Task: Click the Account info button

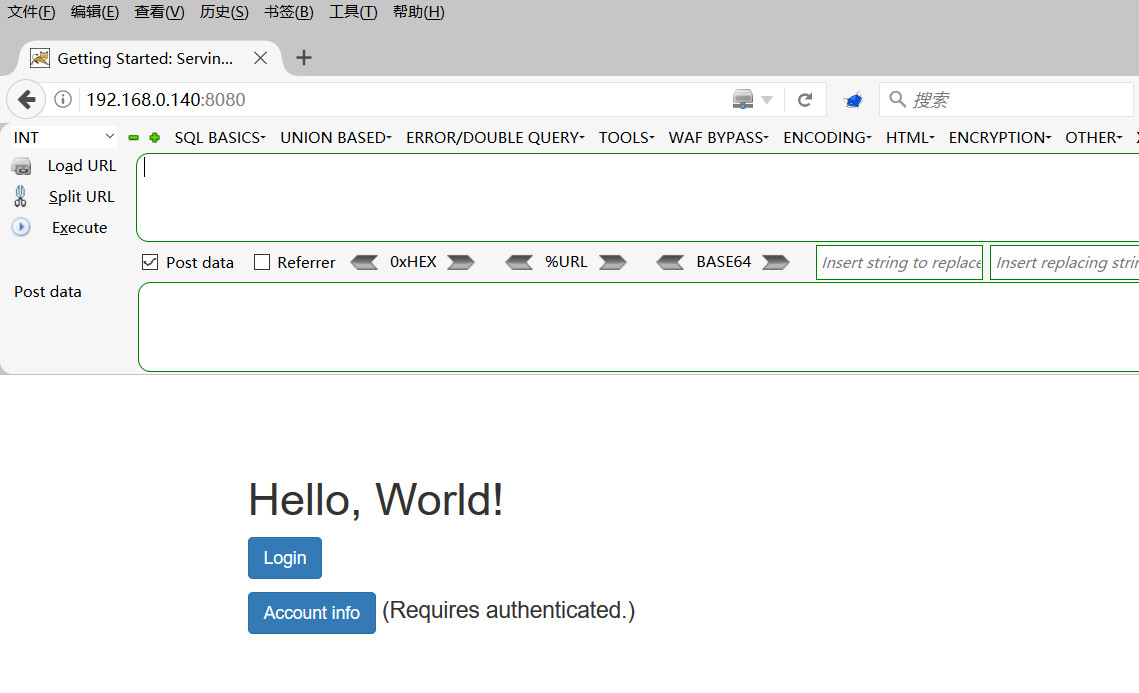Action: pyautogui.click(x=312, y=613)
